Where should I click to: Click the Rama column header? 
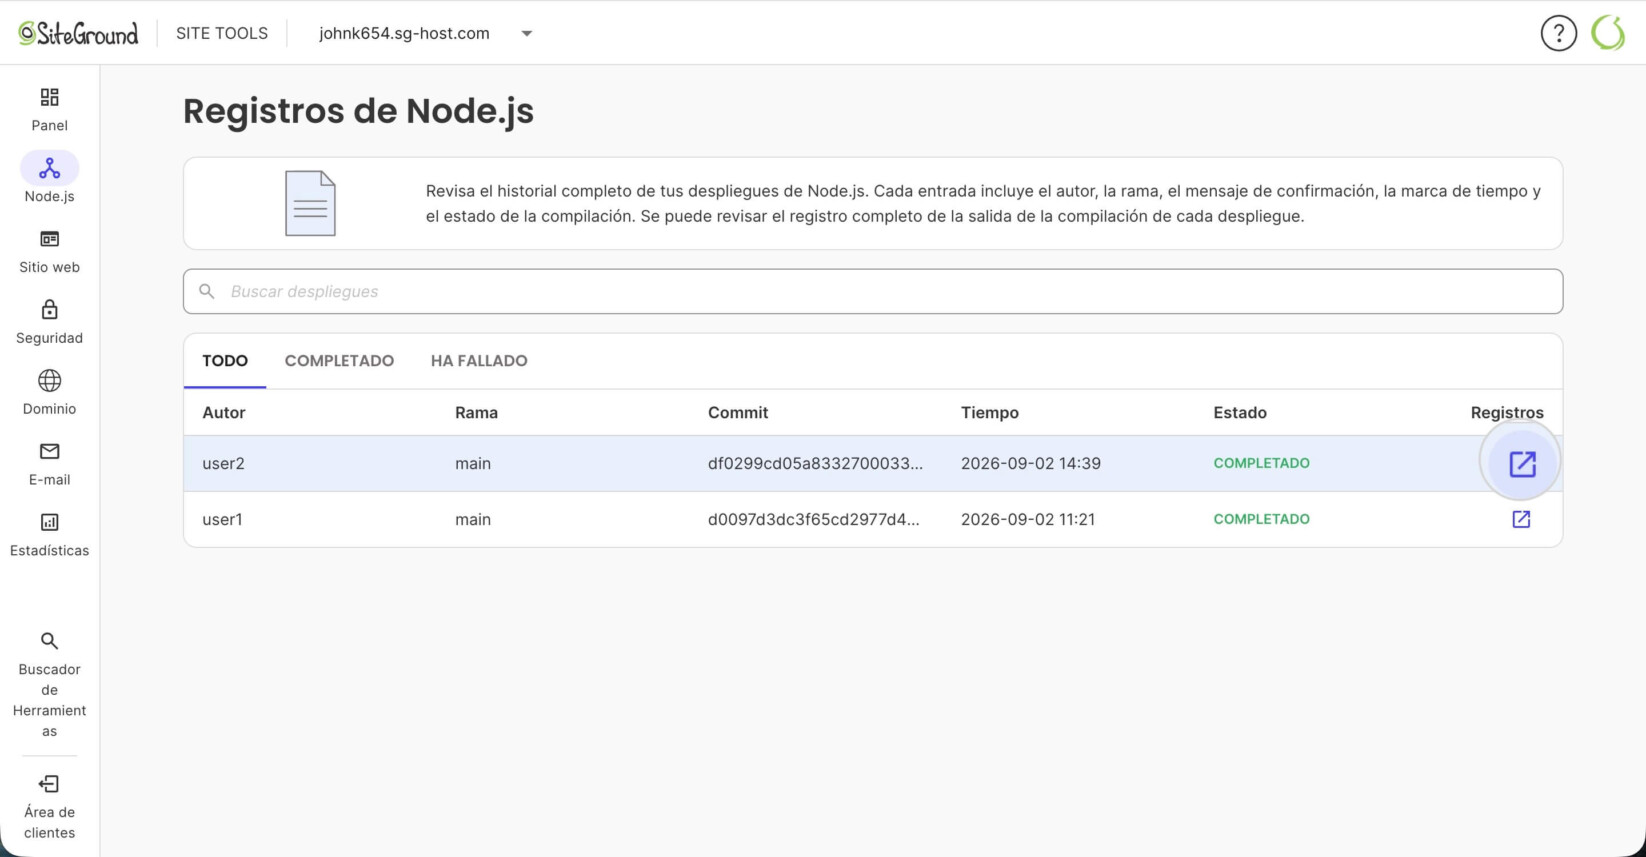476,412
